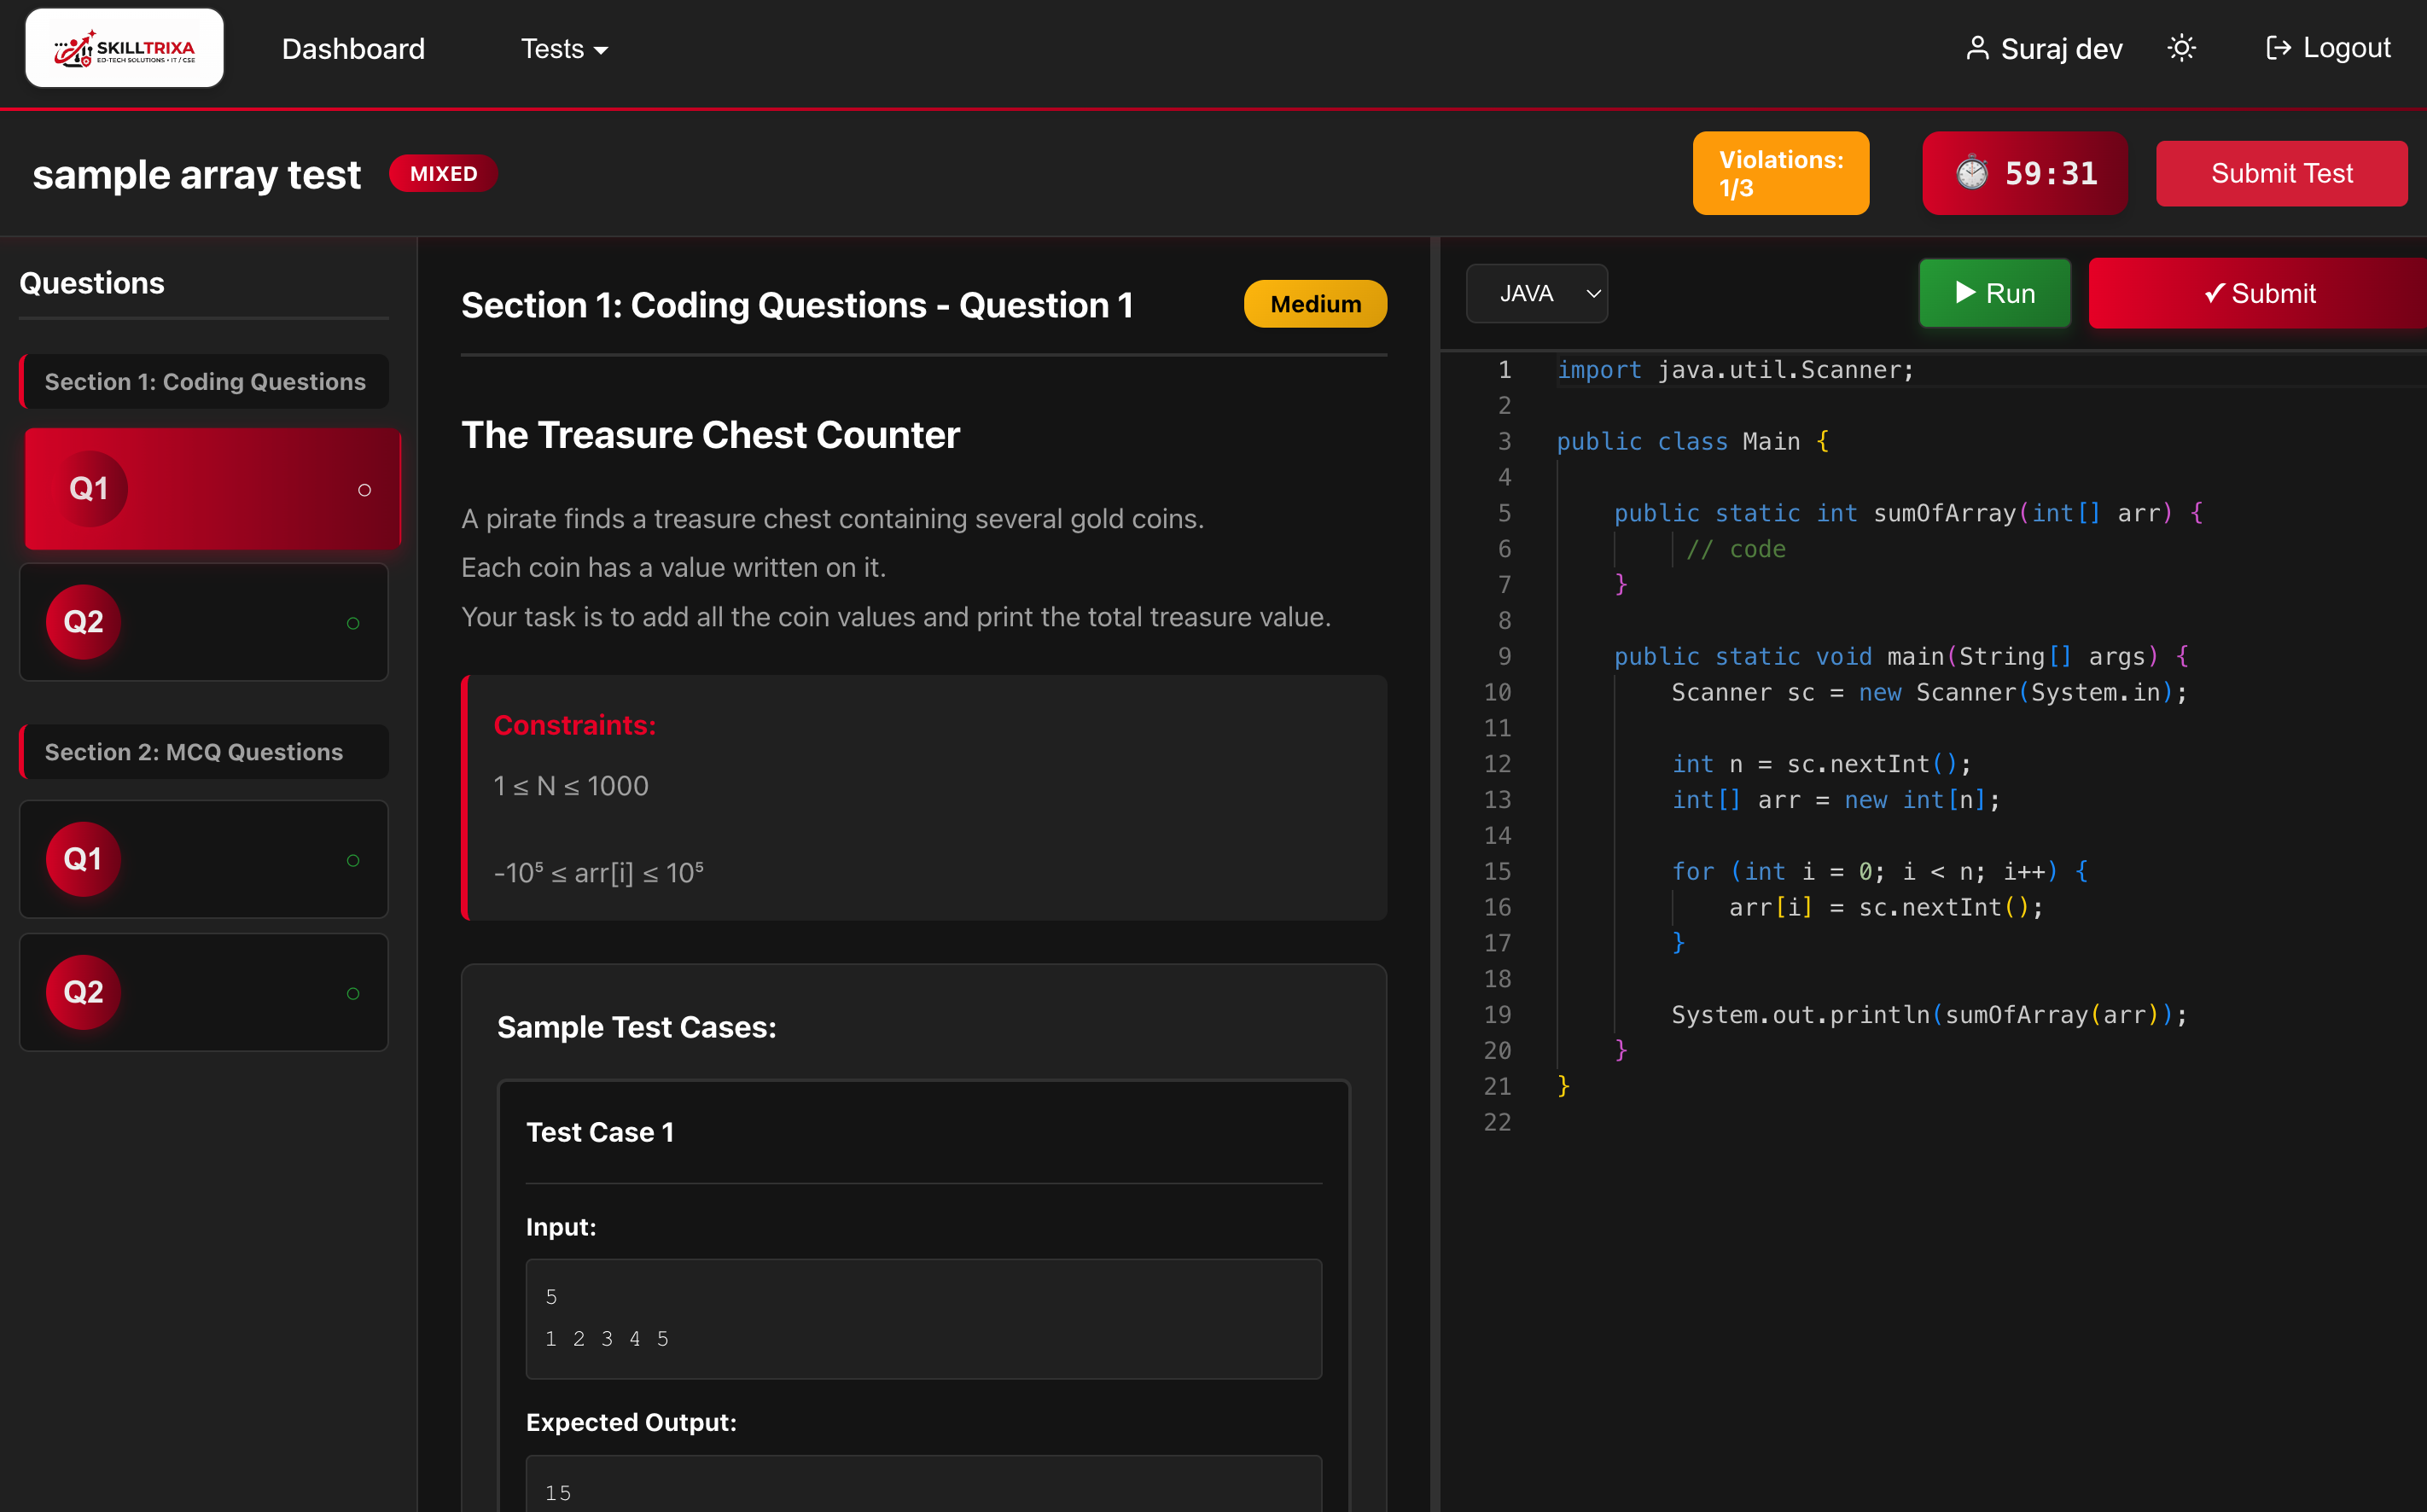The width and height of the screenshot is (2427, 1512).
Task: Click the Test Case 1 input box
Action: 923,1318
